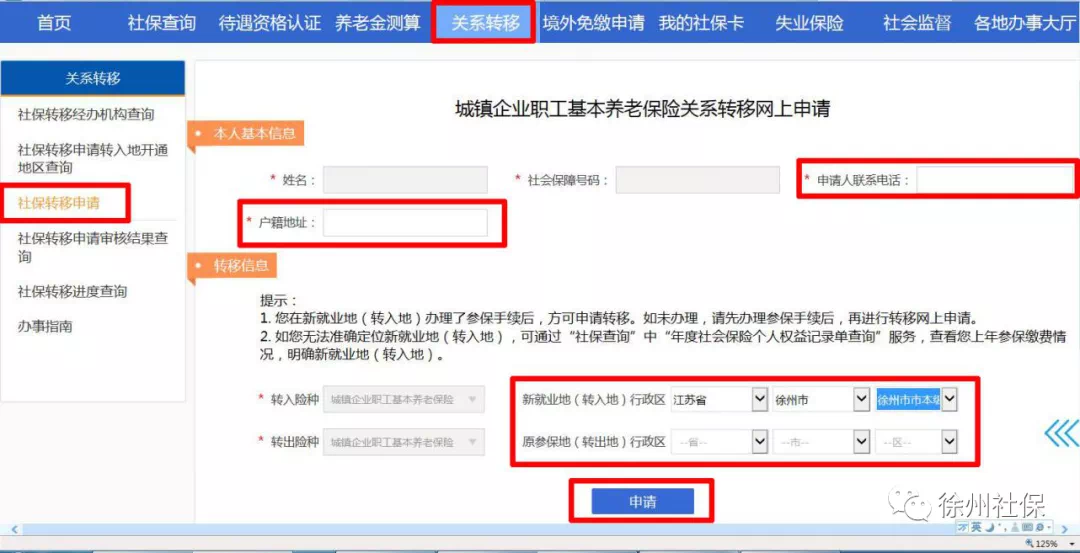1080x553 pixels.
Task: Go to the 养老金测算 tab
Action: point(377,23)
